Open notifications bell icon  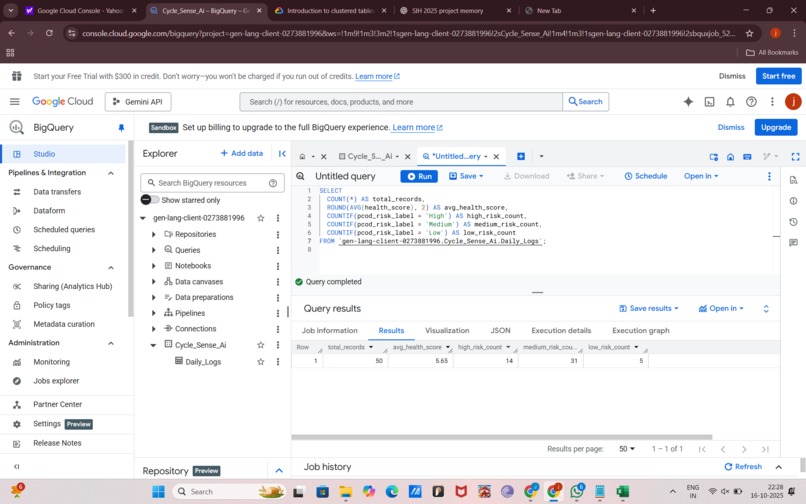[730, 102]
